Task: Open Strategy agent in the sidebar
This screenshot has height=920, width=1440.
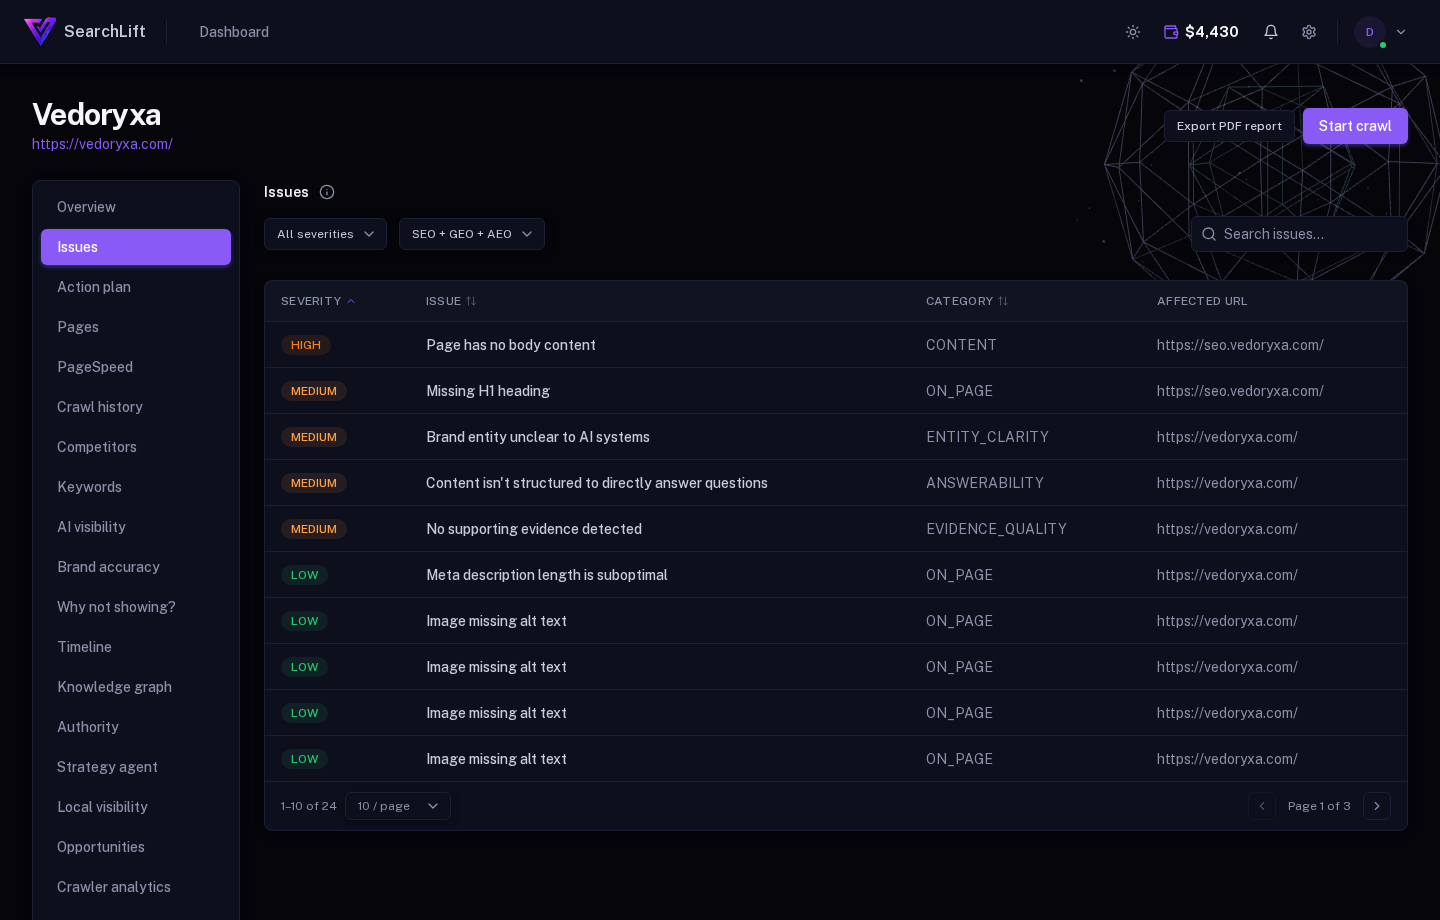Action: pos(136,767)
